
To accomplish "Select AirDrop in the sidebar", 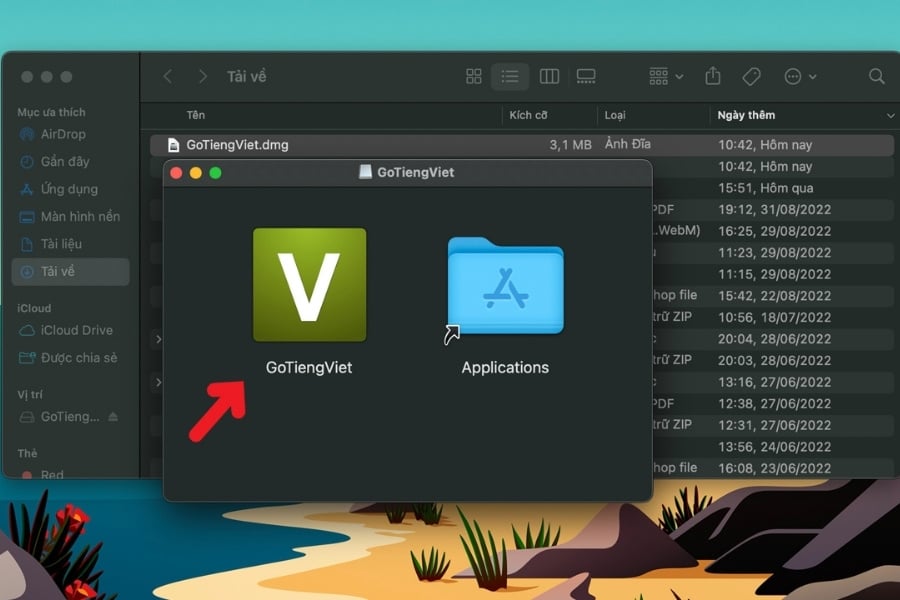I will [x=63, y=134].
